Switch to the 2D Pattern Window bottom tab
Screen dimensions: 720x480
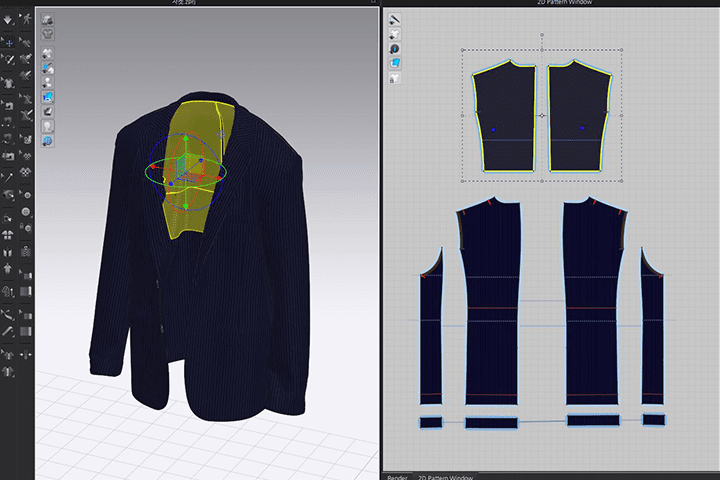click(445, 477)
